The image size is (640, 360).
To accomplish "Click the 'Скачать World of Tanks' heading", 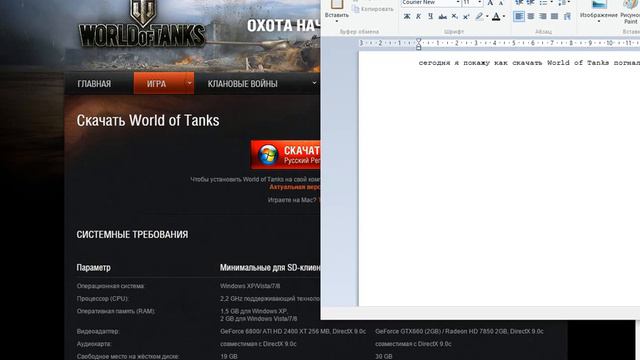I will (x=148, y=120).
